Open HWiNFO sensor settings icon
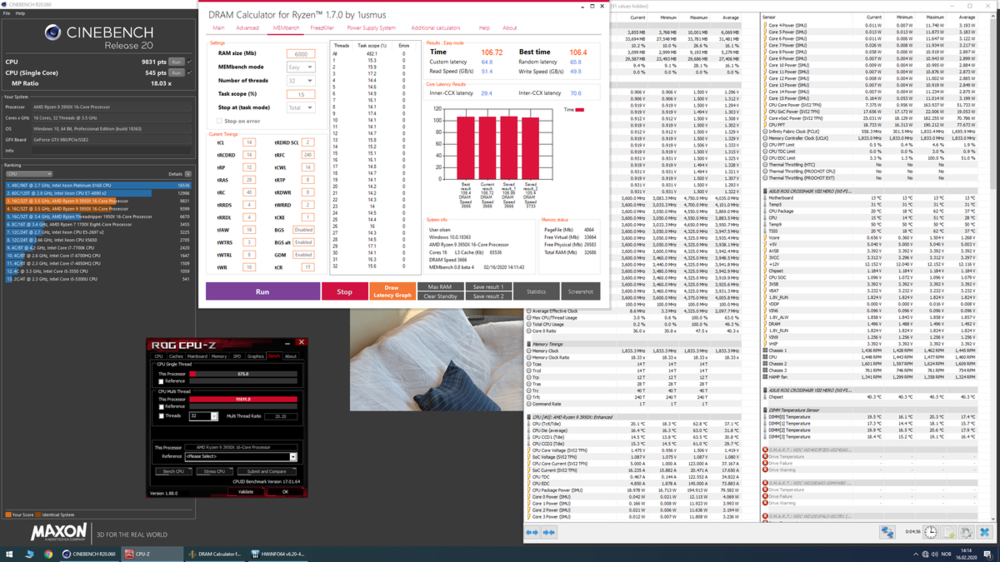Image resolution: width=1000 pixels, height=562 pixels. pyautogui.click(x=967, y=532)
